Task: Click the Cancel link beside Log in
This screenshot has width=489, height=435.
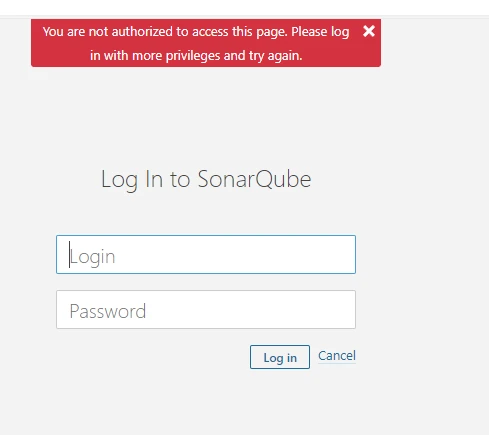Action: pyautogui.click(x=337, y=356)
